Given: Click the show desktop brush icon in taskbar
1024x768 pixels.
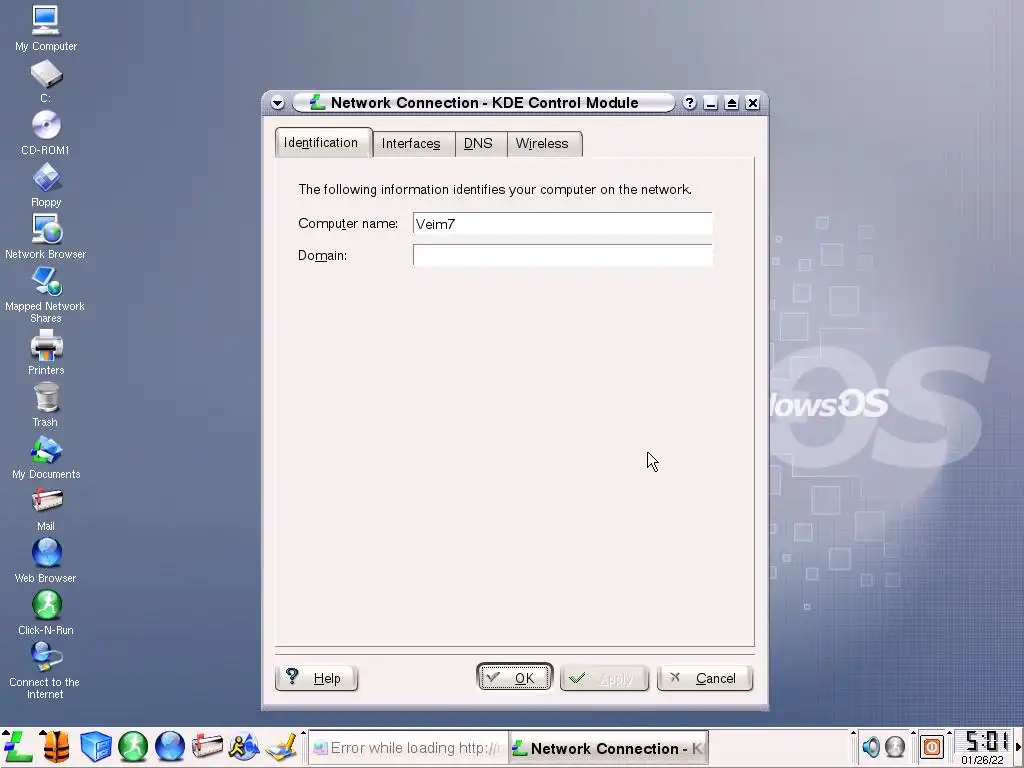Looking at the screenshot, I should click(x=281, y=747).
